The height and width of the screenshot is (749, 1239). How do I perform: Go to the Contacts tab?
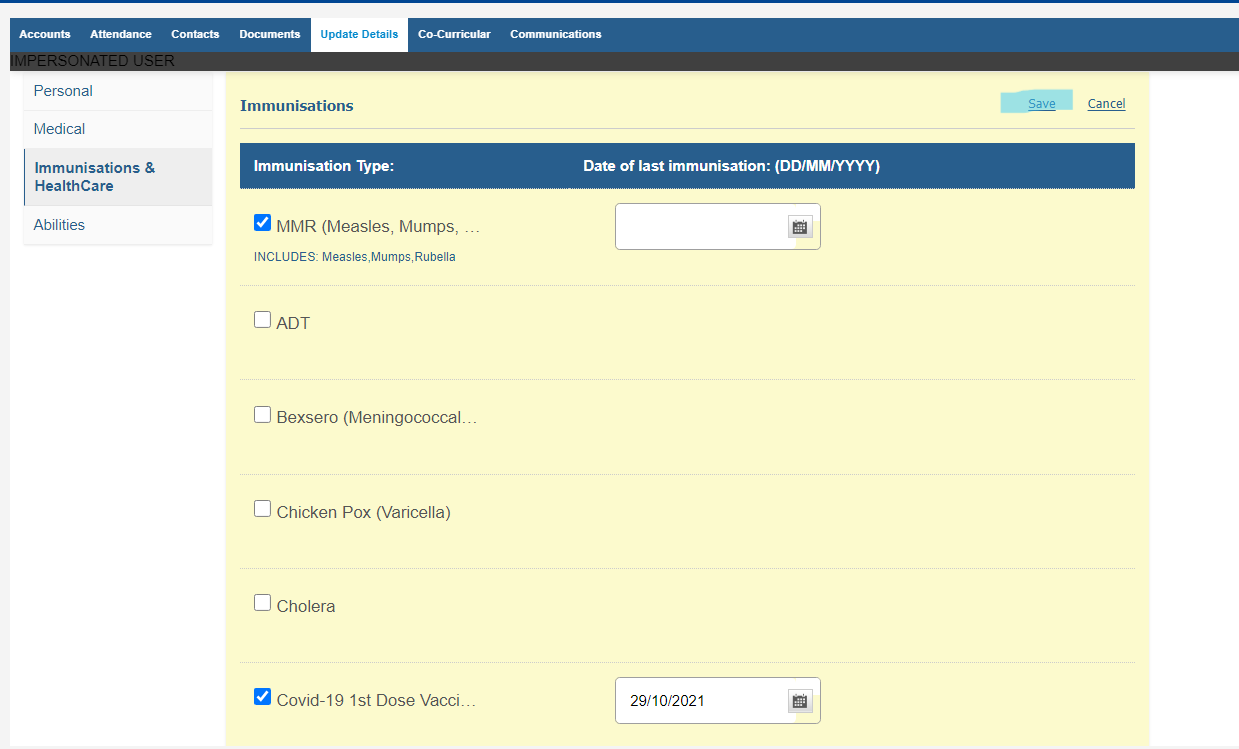tap(195, 34)
